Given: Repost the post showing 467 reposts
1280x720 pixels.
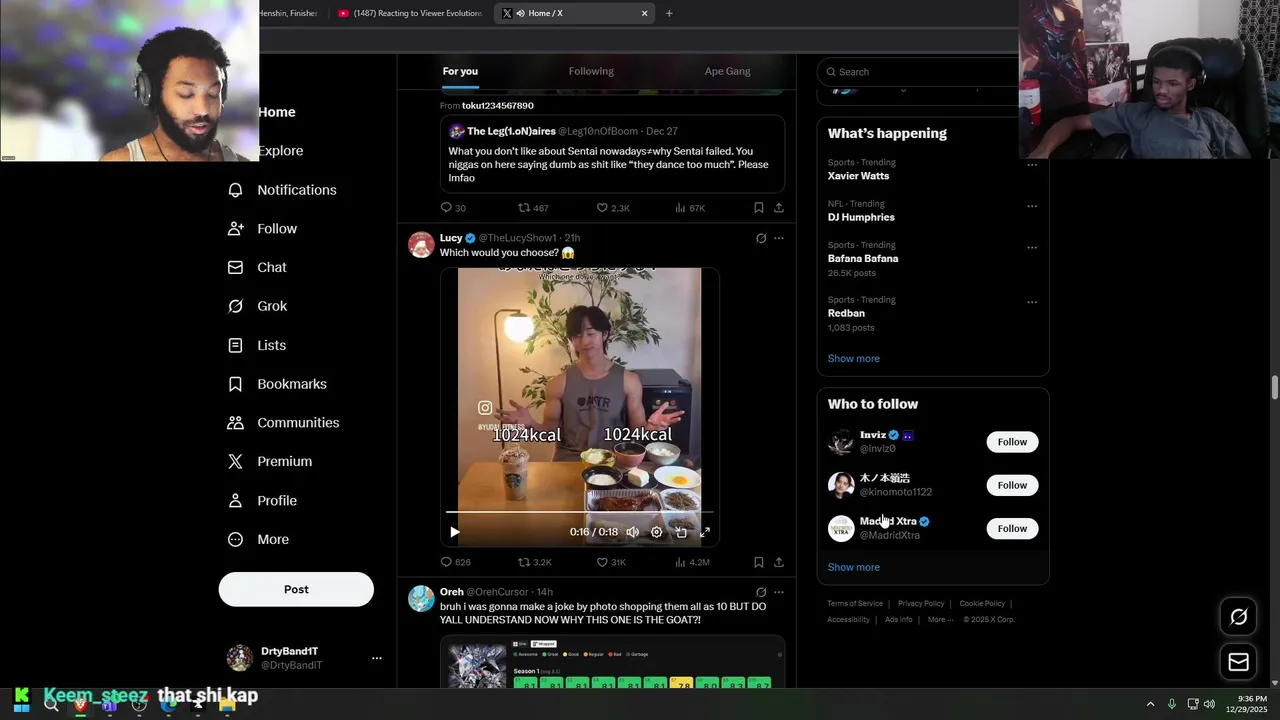Looking at the screenshot, I should (533, 208).
